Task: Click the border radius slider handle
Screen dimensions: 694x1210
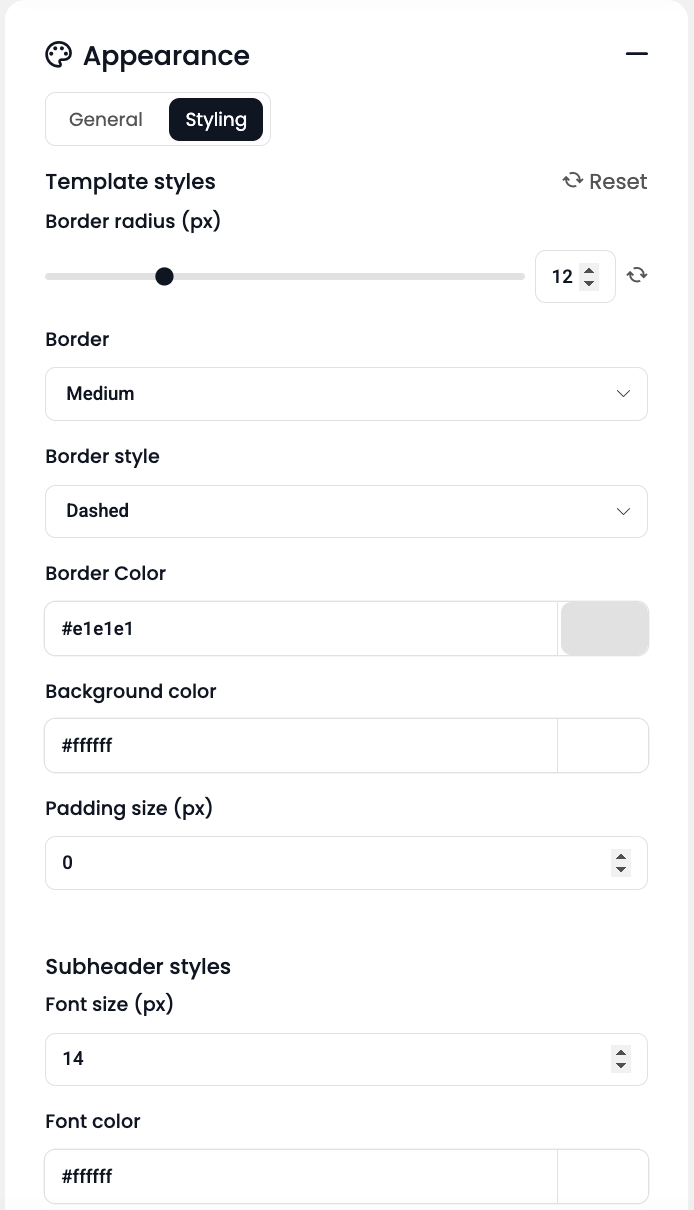Action: point(165,276)
